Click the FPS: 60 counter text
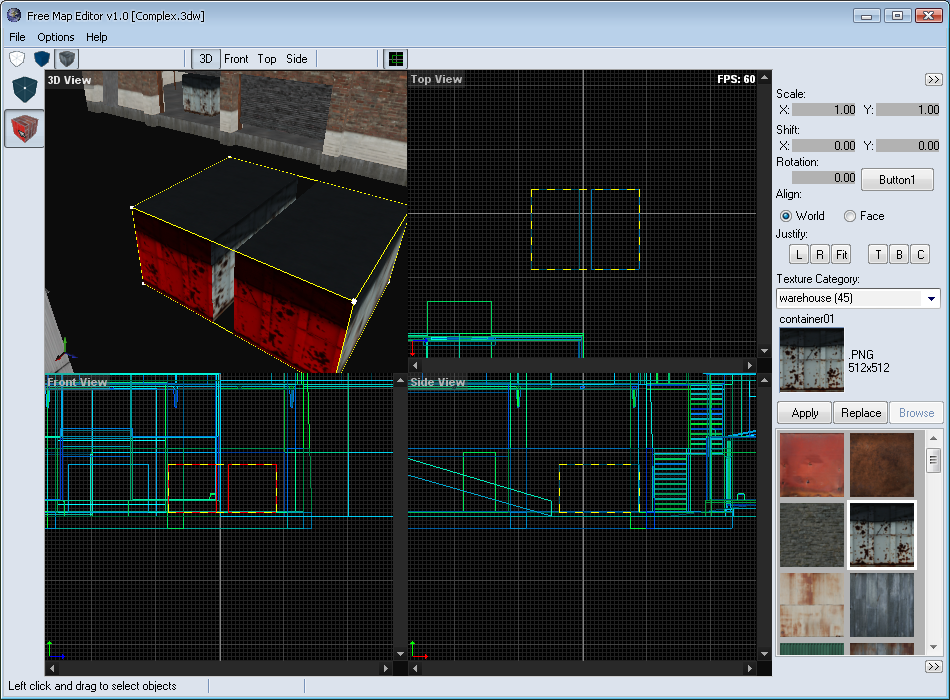The width and height of the screenshot is (950, 700). (736, 79)
